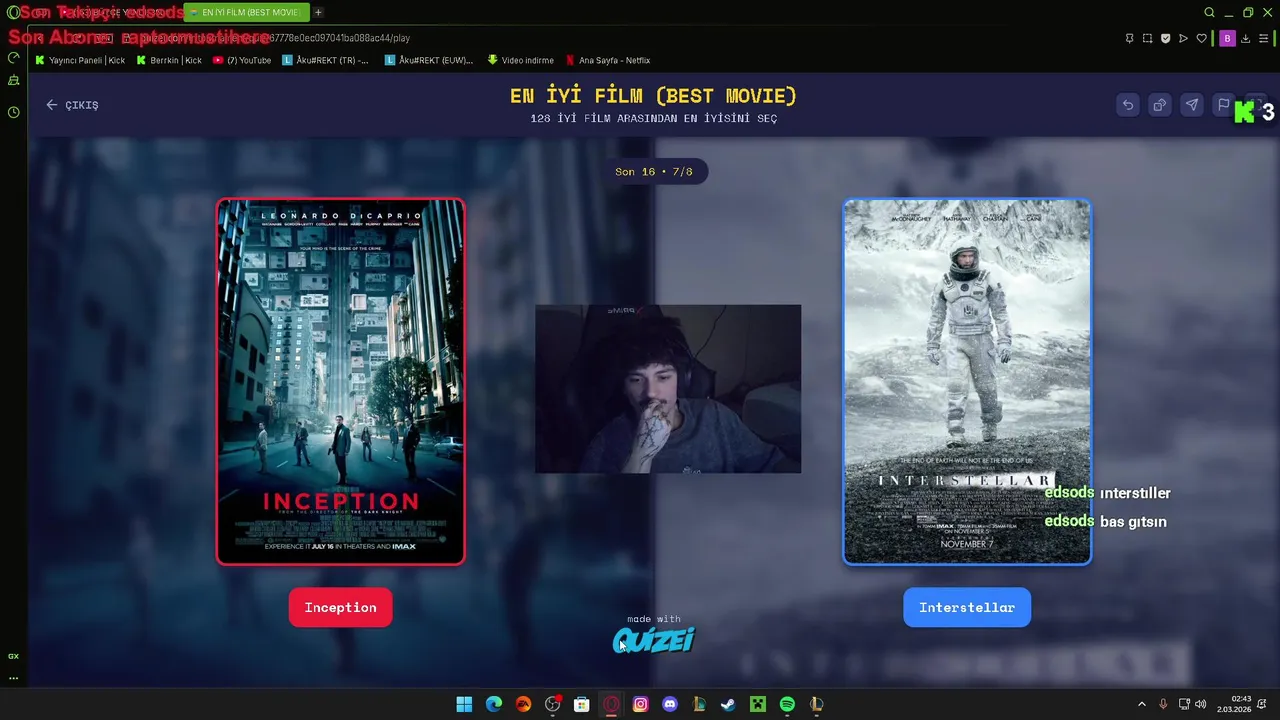Click the flag report icon
The width and height of the screenshot is (1280, 720).
click(x=1223, y=105)
